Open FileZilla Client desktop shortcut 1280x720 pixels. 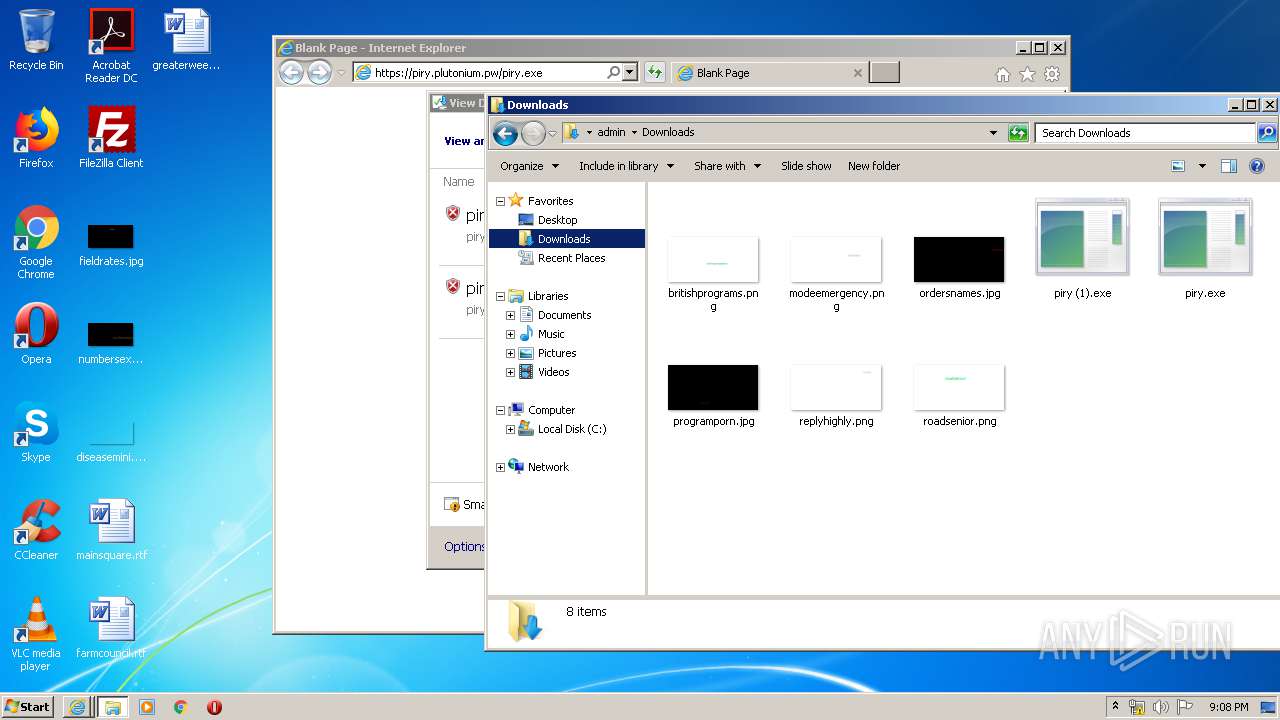pyautogui.click(x=111, y=138)
